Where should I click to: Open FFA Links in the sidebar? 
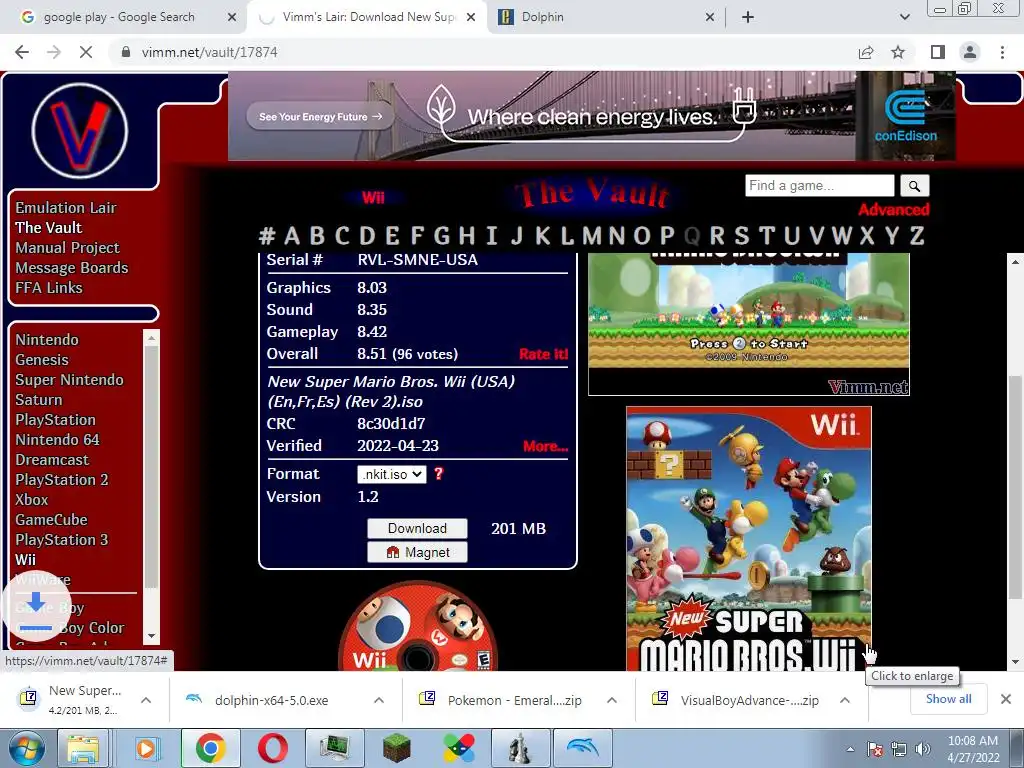[x=49, y=287]
